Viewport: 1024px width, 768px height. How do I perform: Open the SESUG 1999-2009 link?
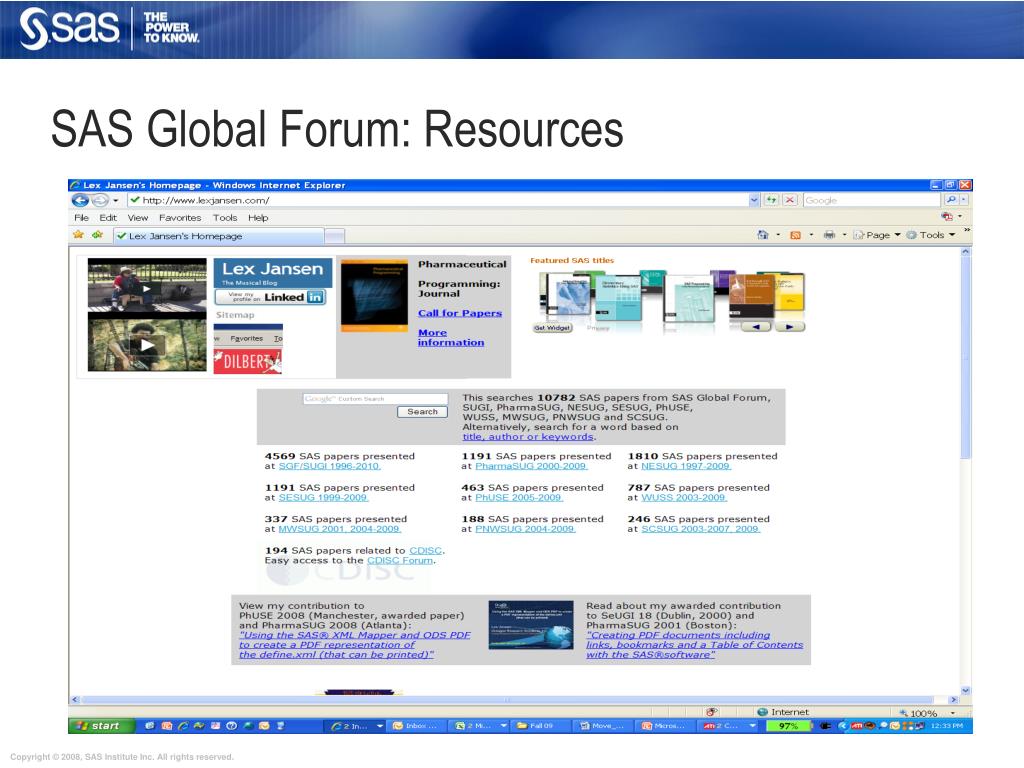click(x=323, y=497)
